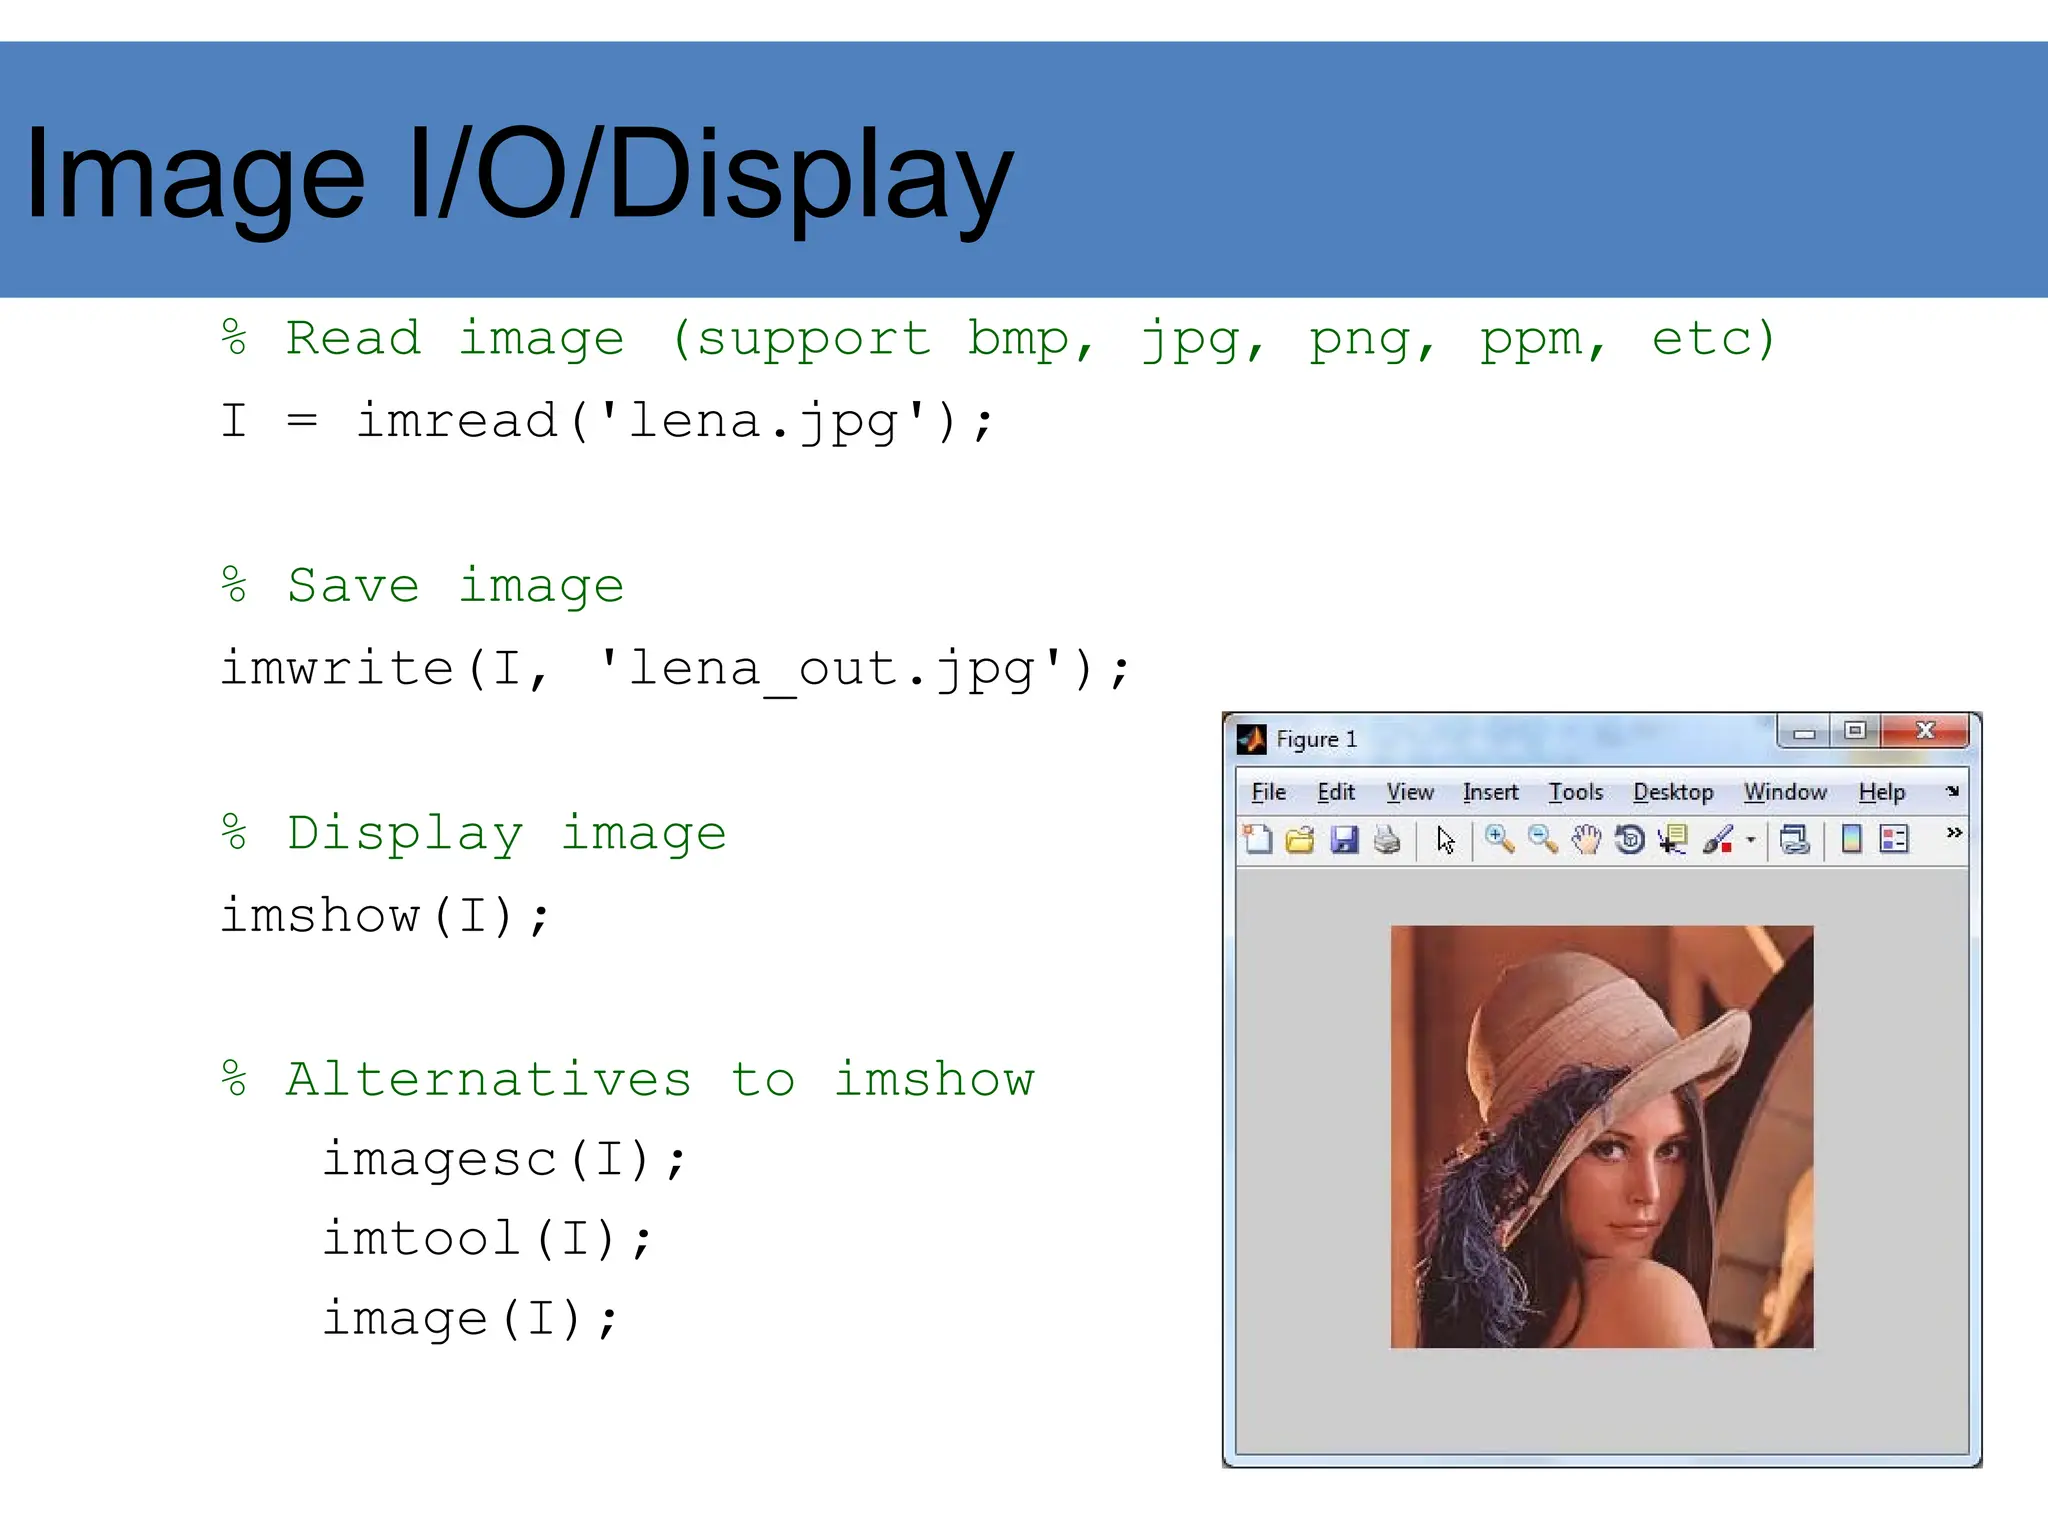Insert Colorbar using toolbar icon
The height and width of the screenshot is (1536, 2048).
[1851, 839]
